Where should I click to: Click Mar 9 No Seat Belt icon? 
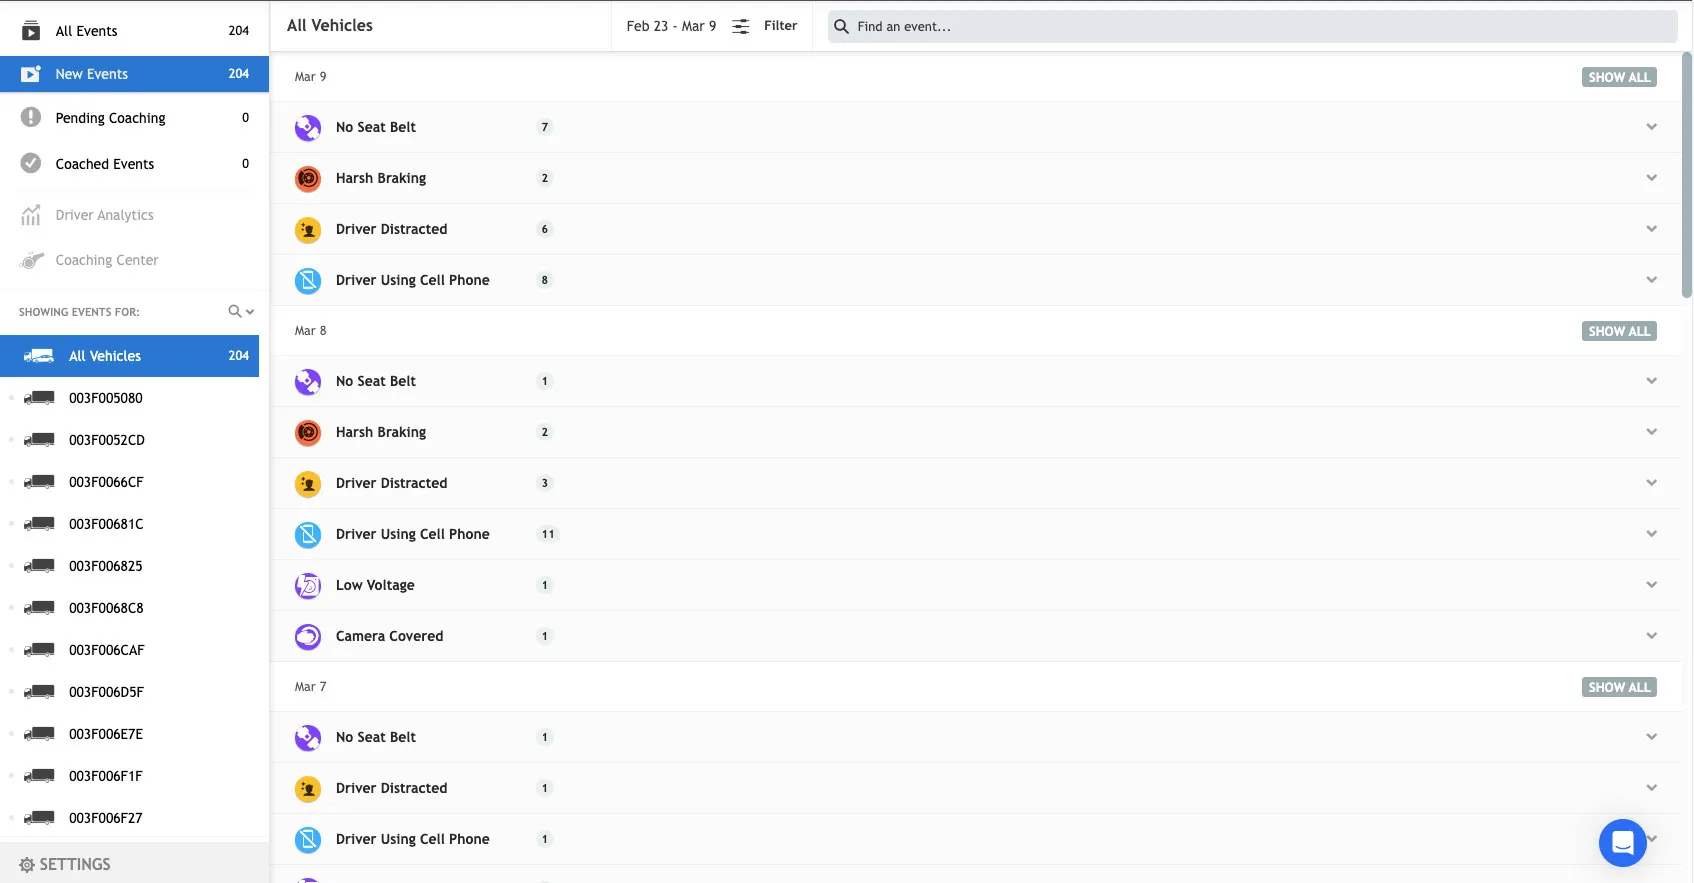click(x=308, y=128)
